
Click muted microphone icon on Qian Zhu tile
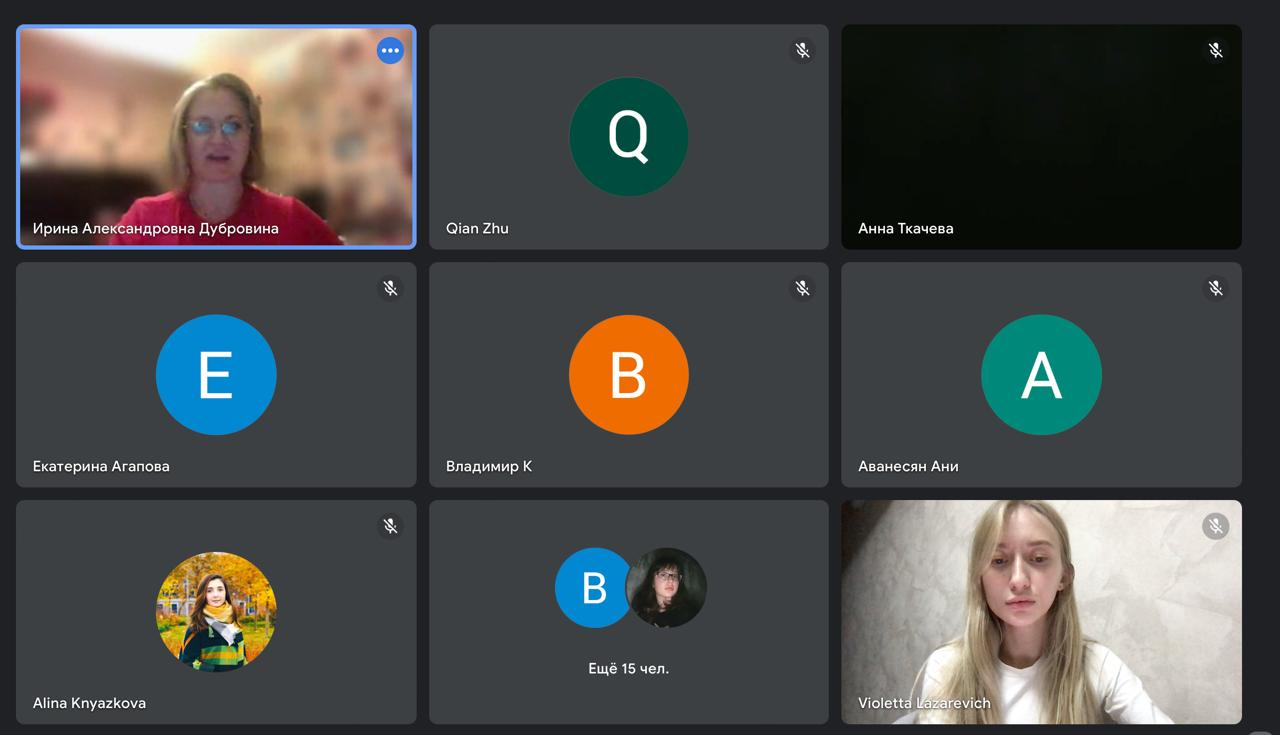(802, 50)
